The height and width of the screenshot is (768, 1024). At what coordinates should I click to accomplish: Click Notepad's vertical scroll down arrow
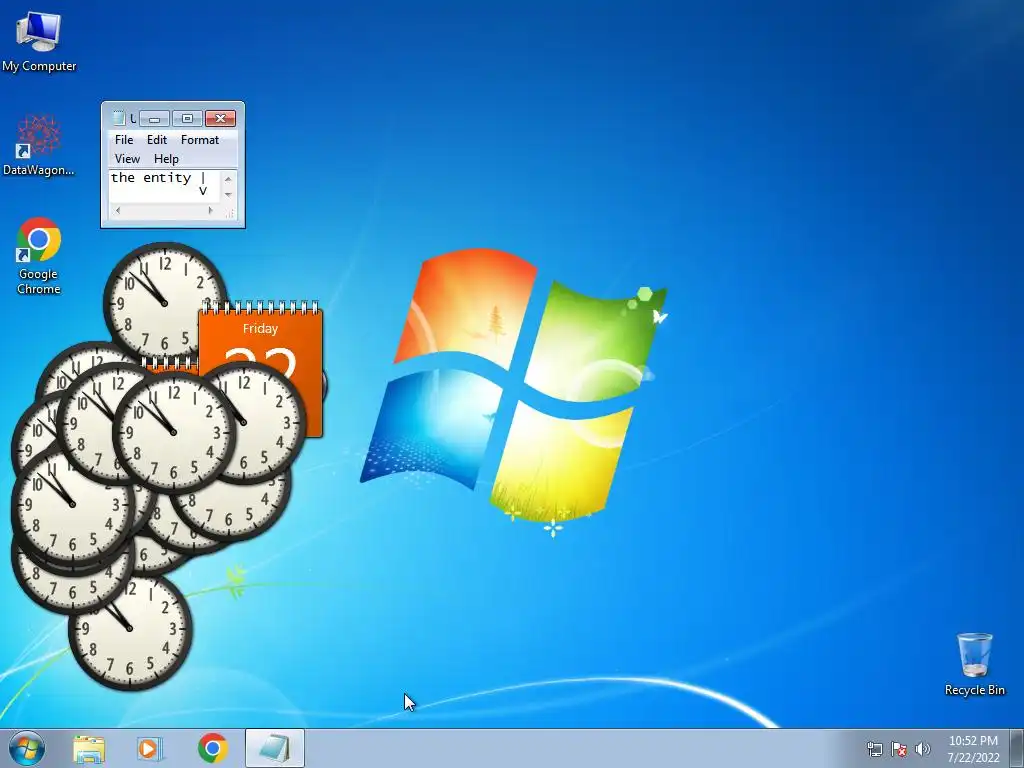pyautogui.click(x=228, y=195)
